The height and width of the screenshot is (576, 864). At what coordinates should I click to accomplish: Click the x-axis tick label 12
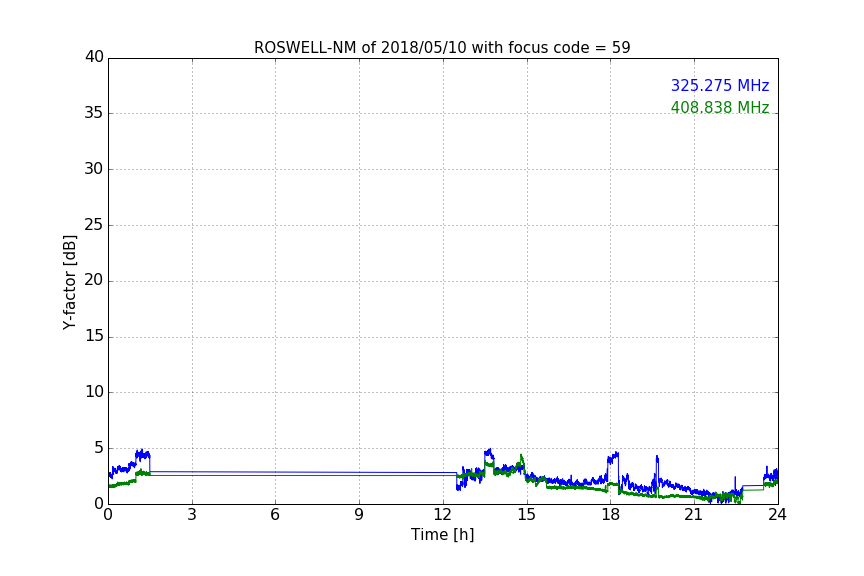point(443,515)
